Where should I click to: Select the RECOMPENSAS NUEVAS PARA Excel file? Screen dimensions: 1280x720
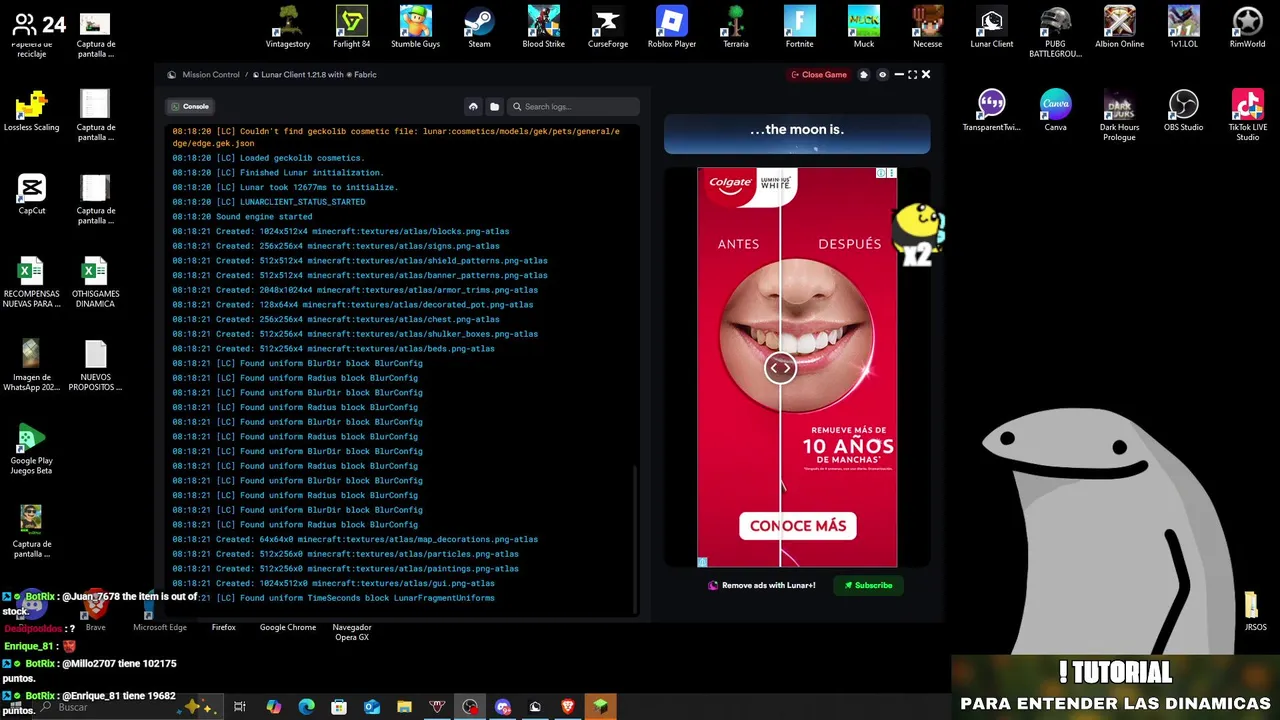tap(32, 282)
